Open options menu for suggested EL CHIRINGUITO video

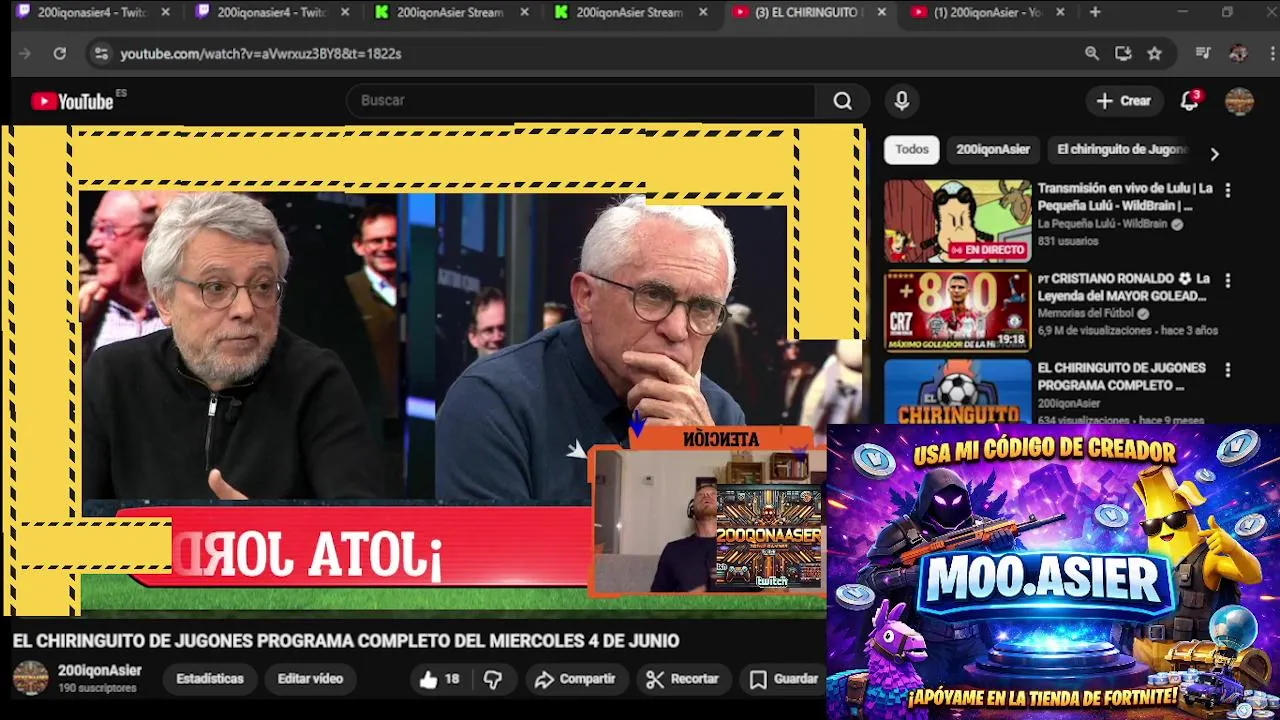click(1227, 370)
